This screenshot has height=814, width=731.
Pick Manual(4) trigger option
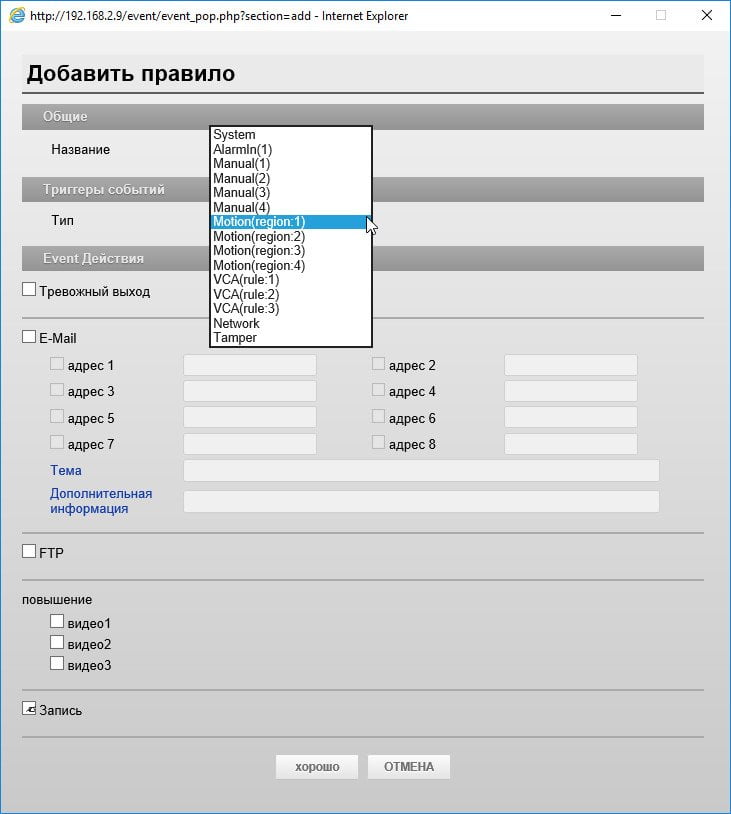click(291, 207)
